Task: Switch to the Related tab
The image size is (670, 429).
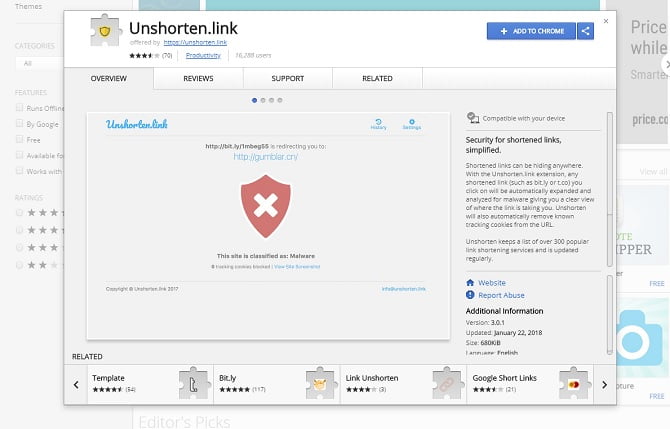Action: tap(377, 79)
